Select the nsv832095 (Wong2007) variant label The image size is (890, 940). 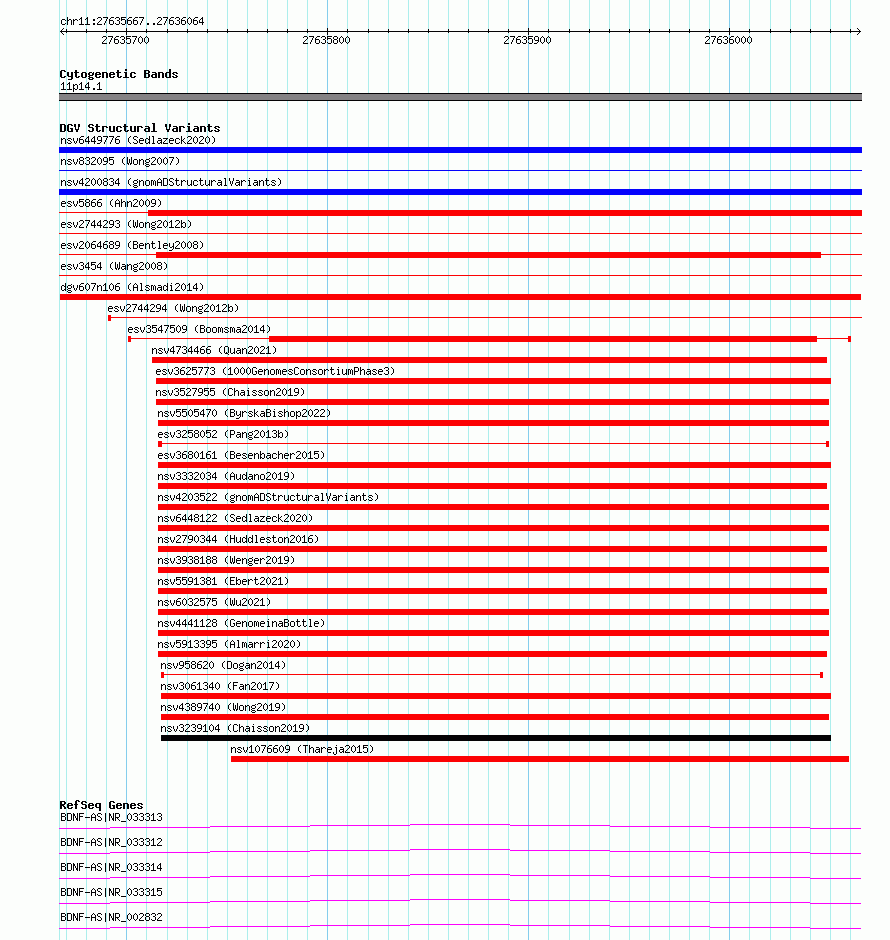[120, 161]
